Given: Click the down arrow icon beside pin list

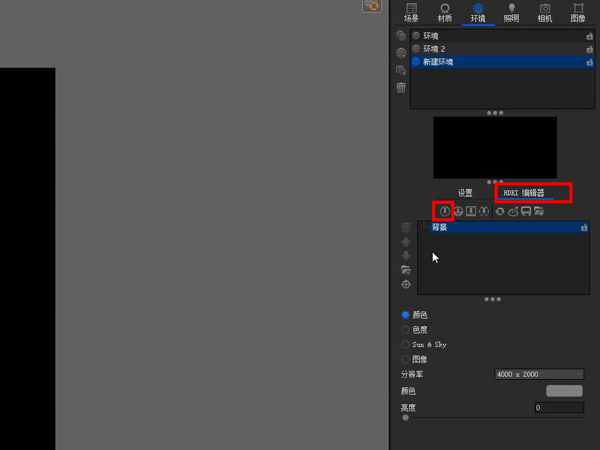Looking at the screenshot, I should (406, 256).
